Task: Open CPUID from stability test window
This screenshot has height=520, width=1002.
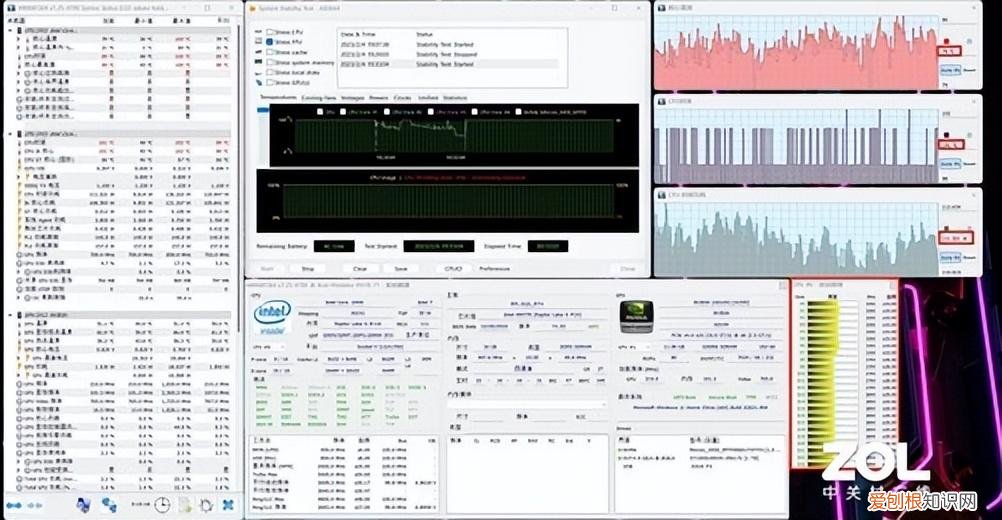Action: [x=453, y=268]
